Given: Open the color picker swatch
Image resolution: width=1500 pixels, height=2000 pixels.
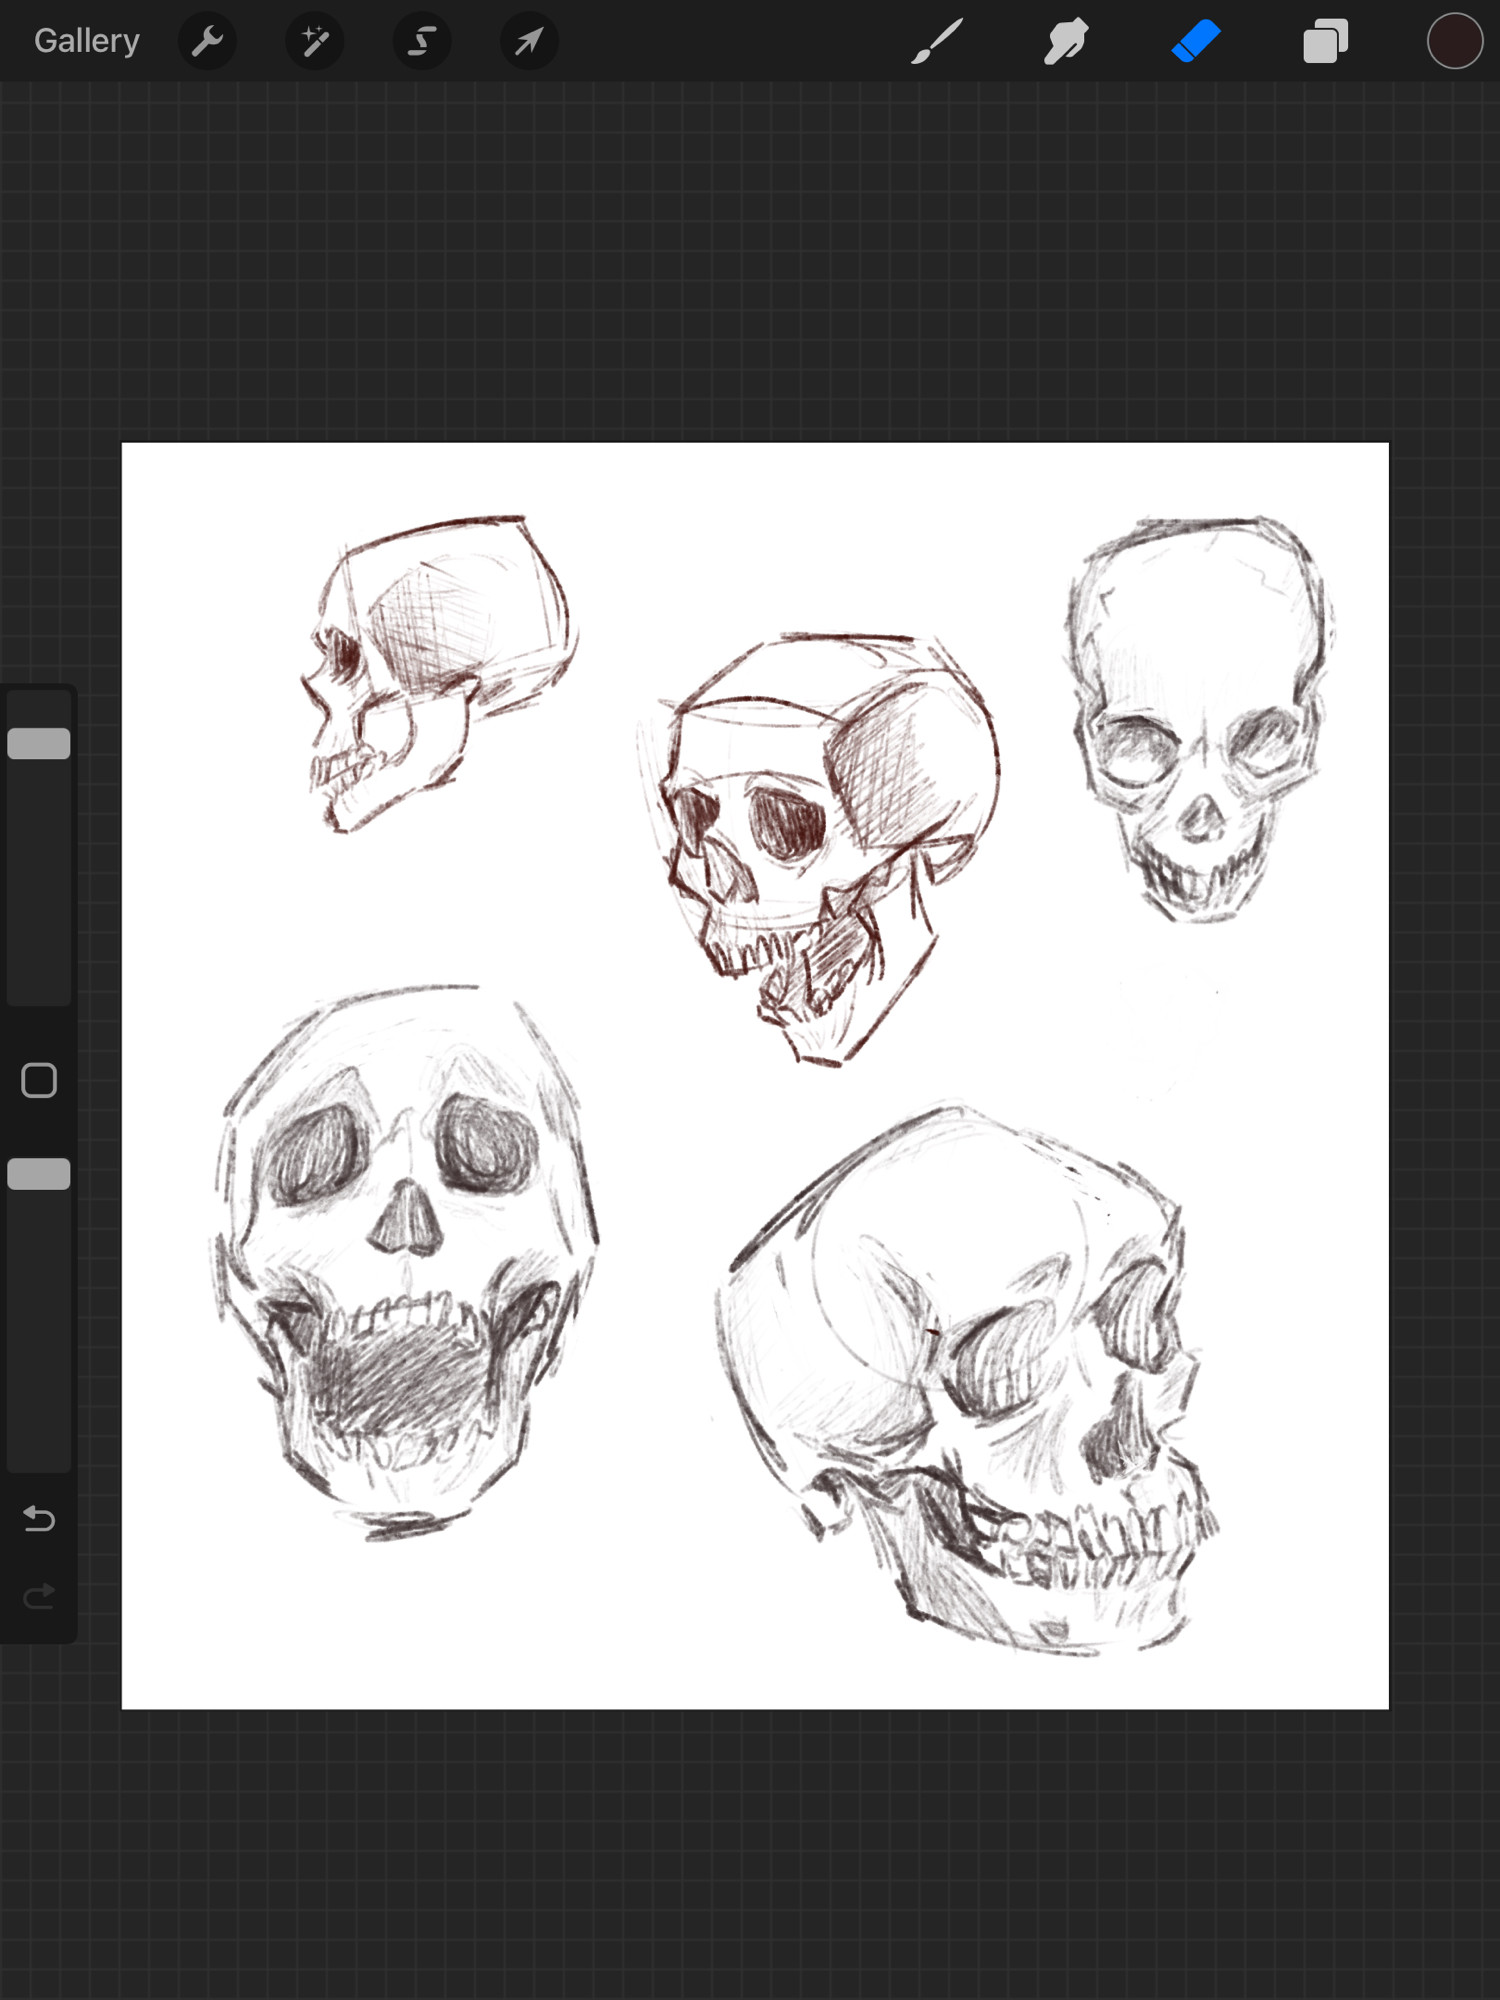Looking at the screenshot, I should coord(1454,41).
